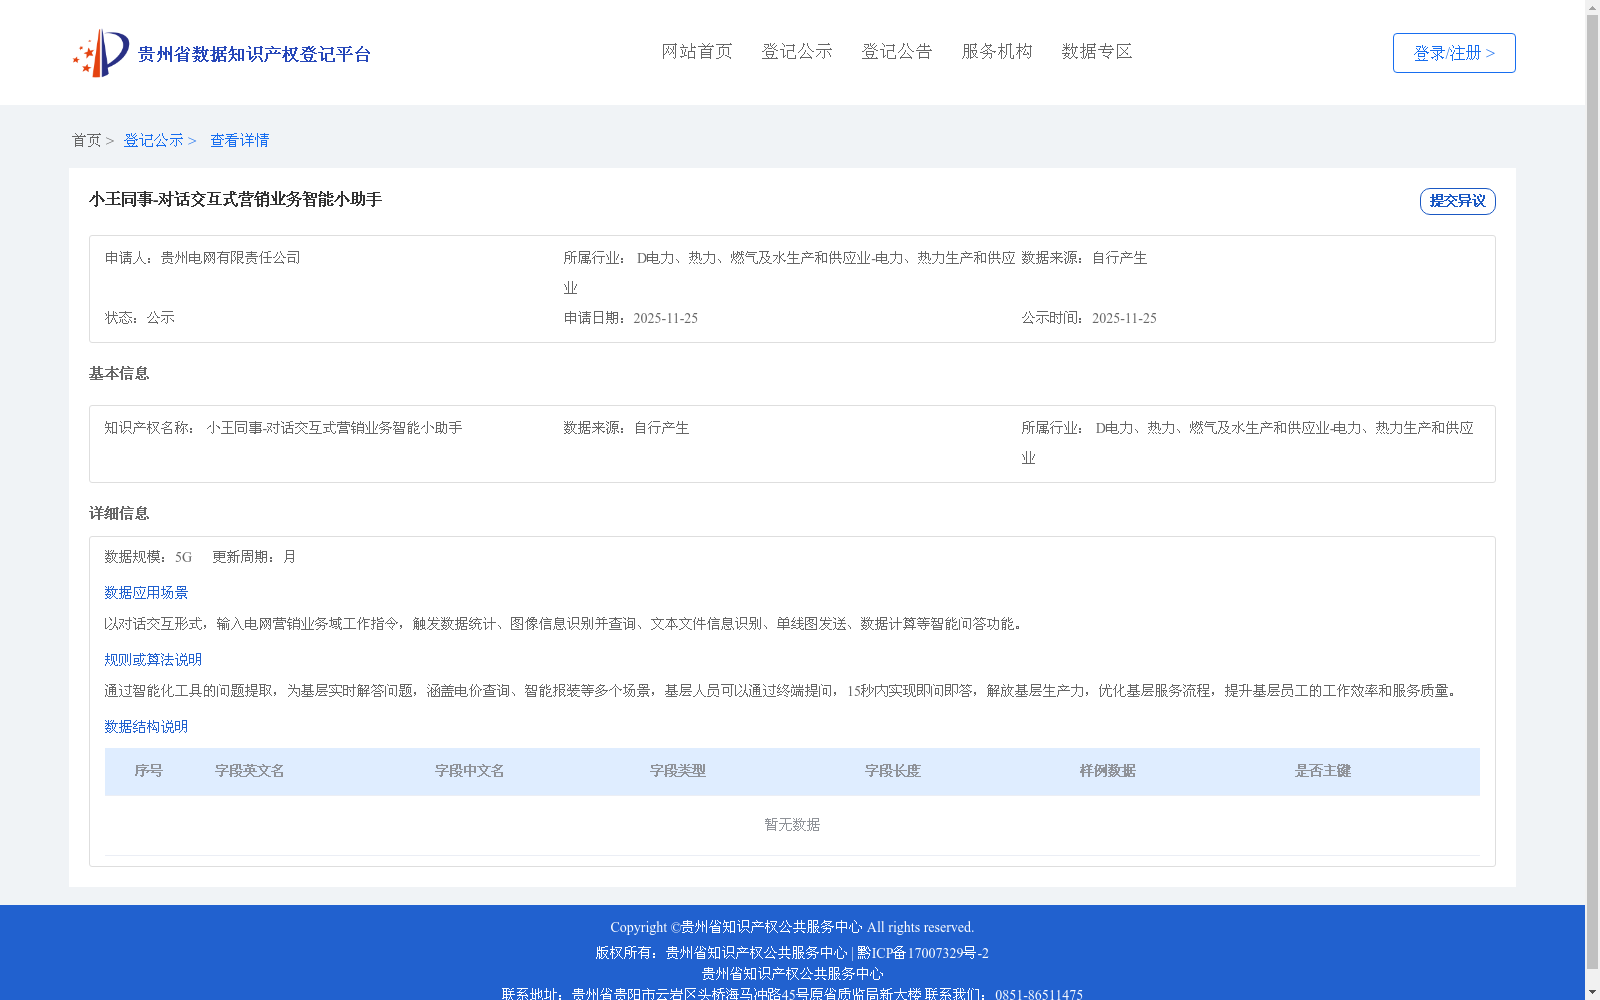Viewport: 1600px width, 1000px height.
Task: Click the 登录/注册 button
Action: 1454,53
